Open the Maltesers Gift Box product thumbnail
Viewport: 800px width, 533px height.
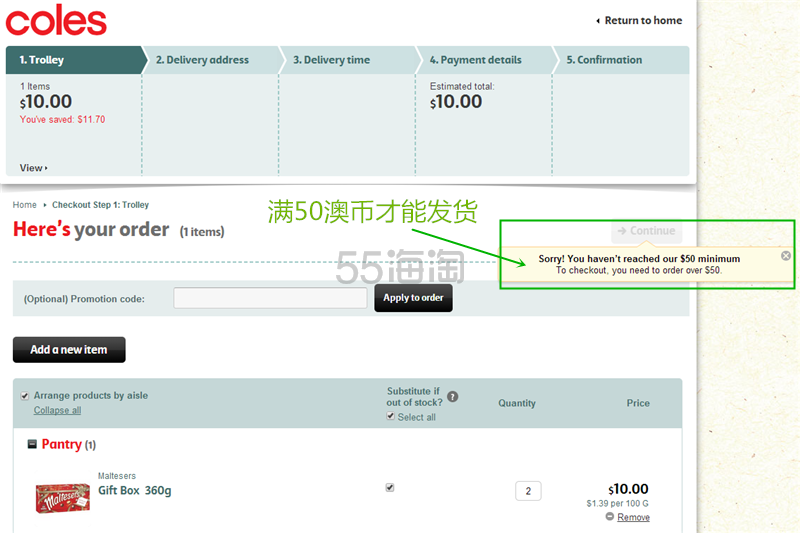62,497
